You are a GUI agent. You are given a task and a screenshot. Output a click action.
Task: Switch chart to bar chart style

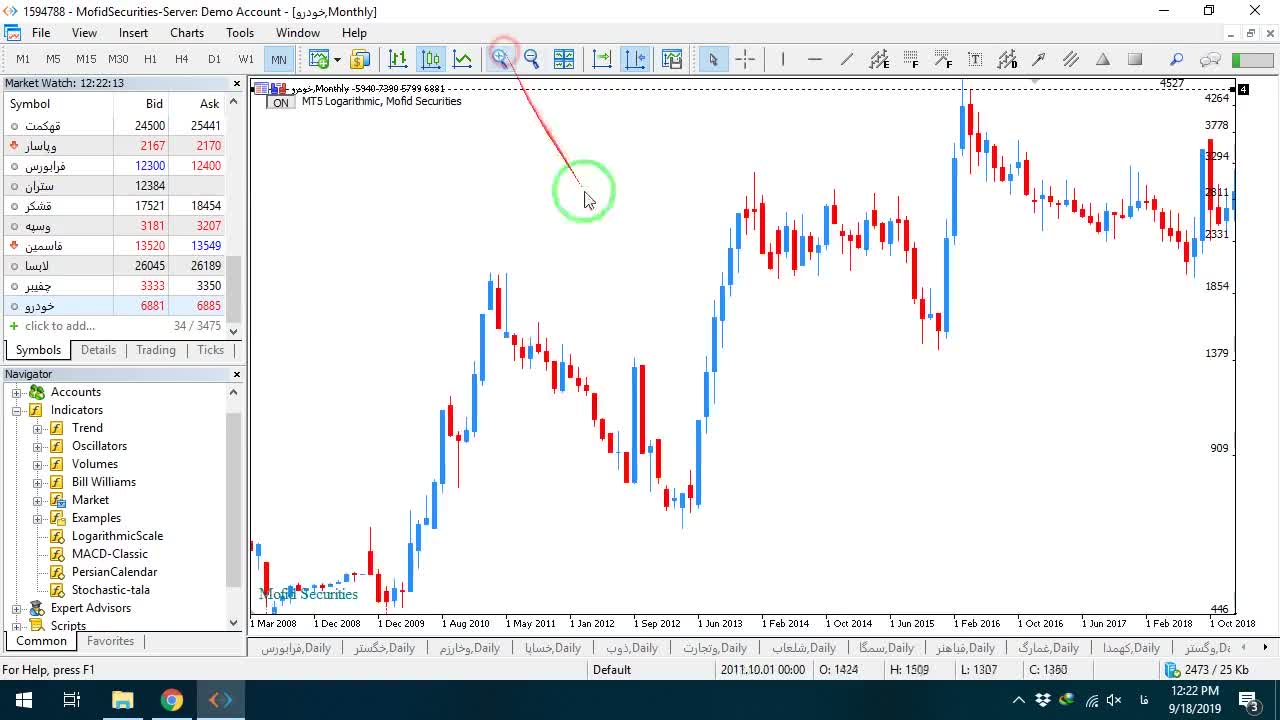tap(398, 59)
